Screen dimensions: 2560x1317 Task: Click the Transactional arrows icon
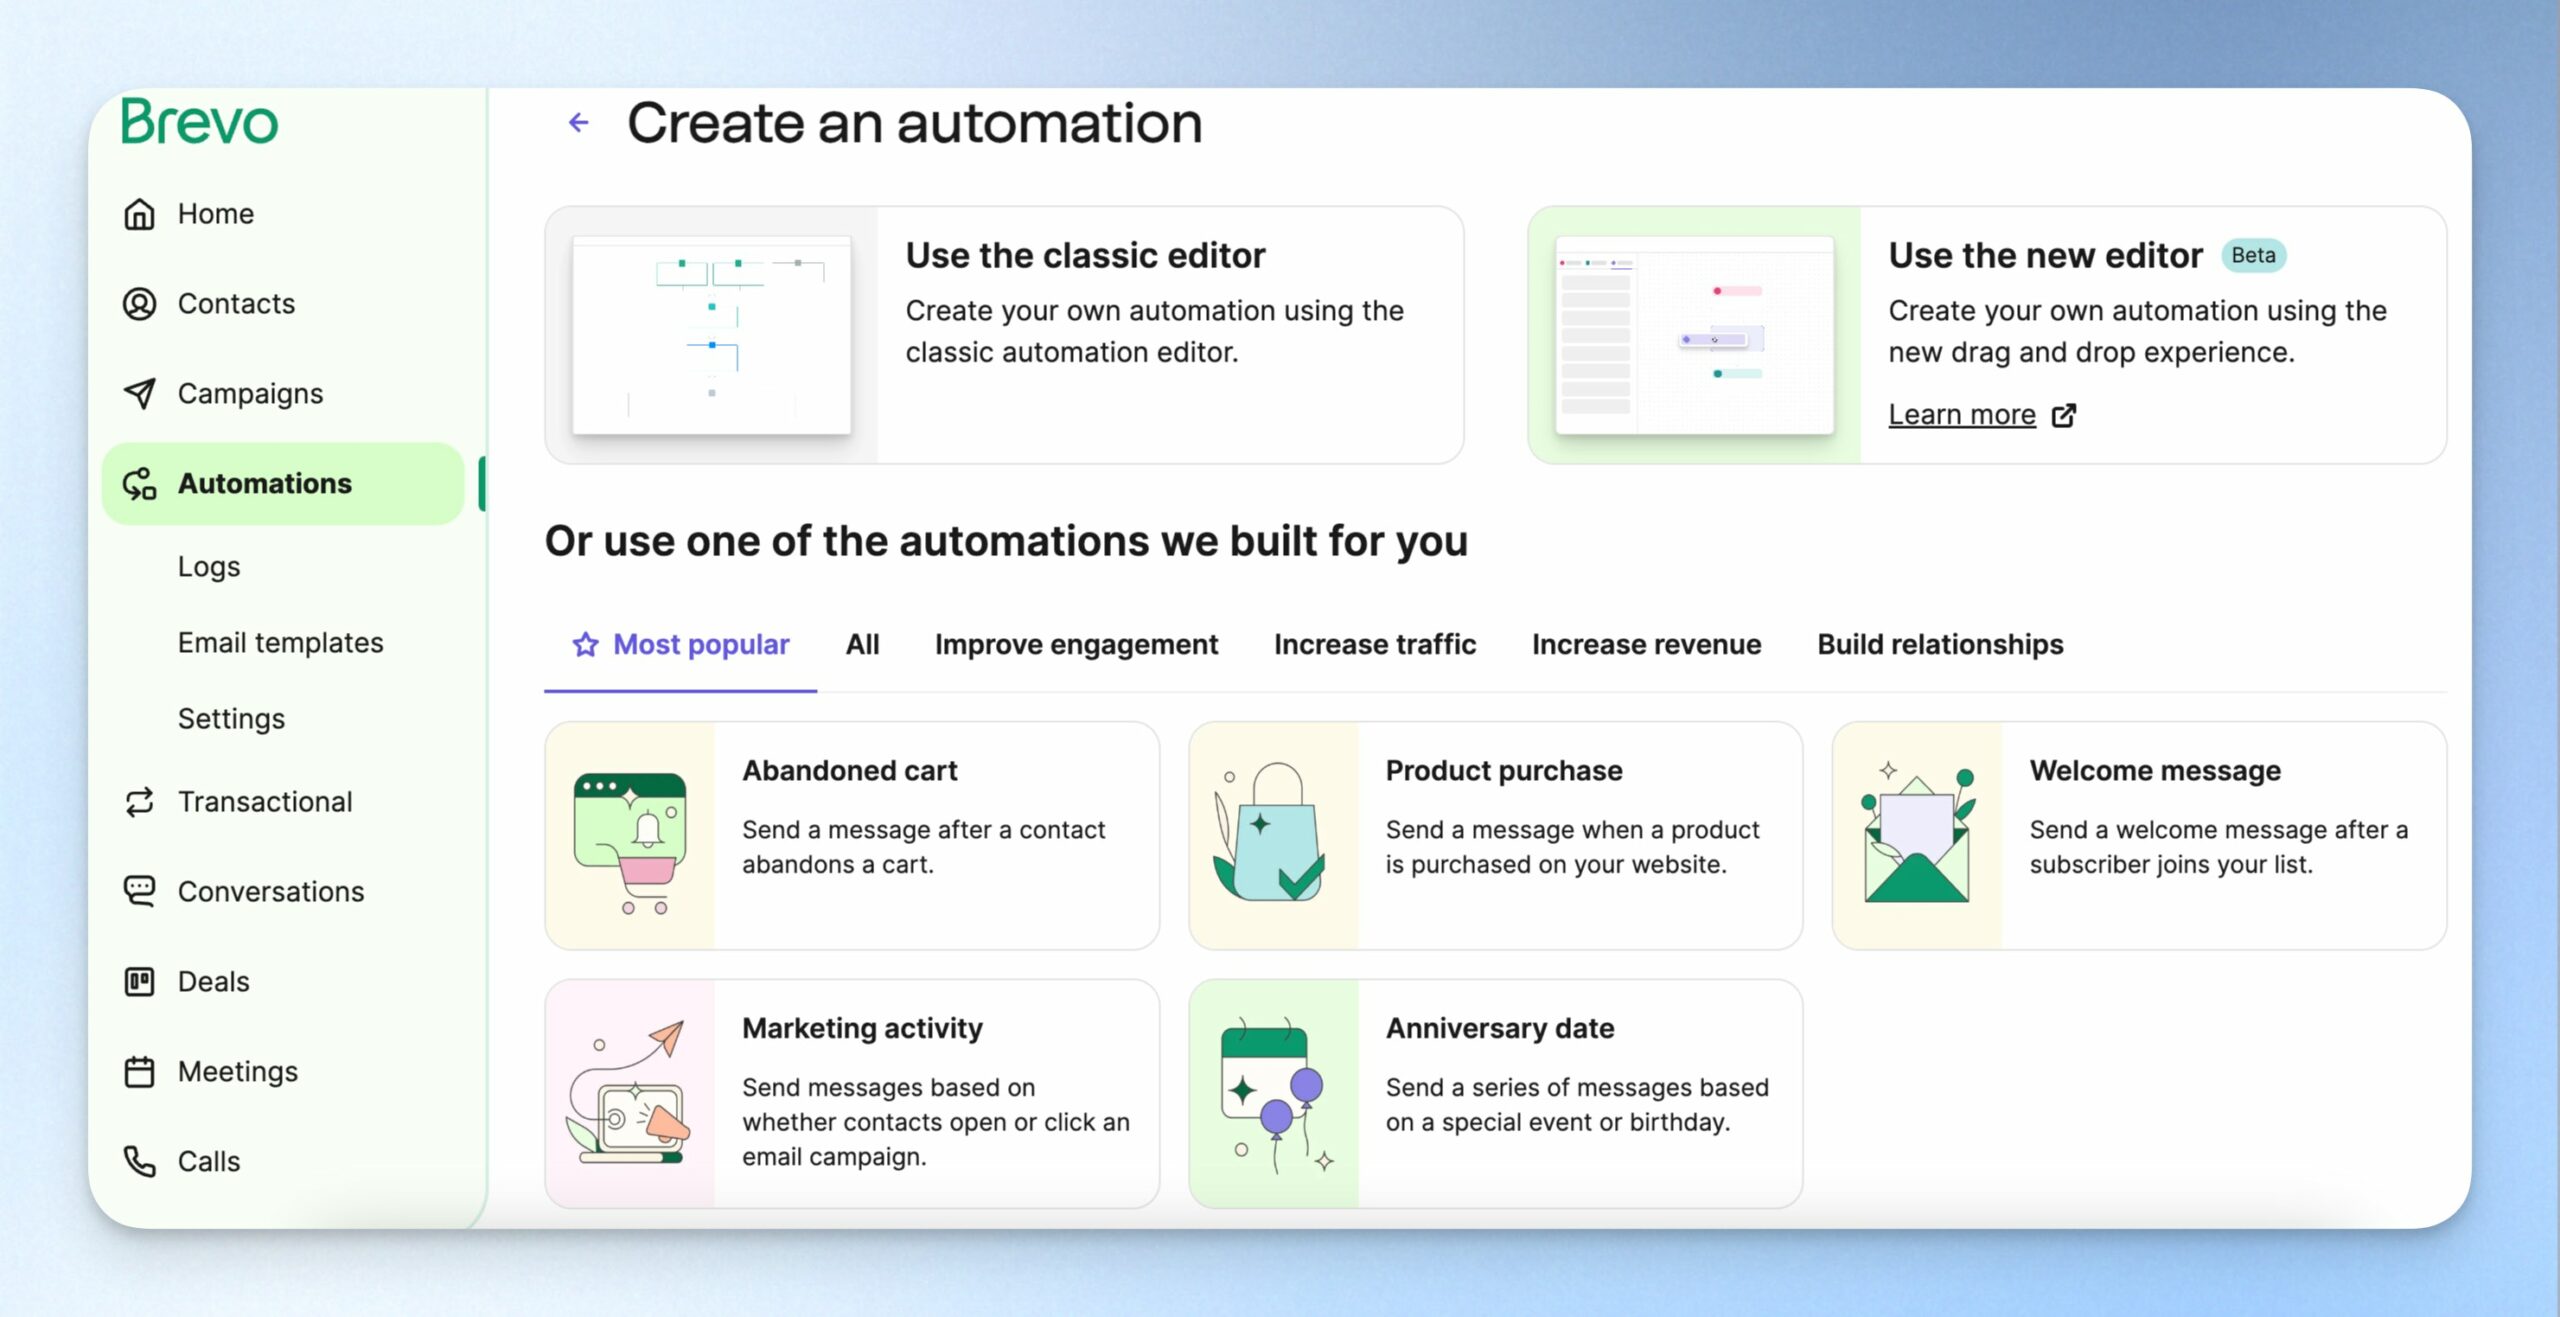click(139, 802)
